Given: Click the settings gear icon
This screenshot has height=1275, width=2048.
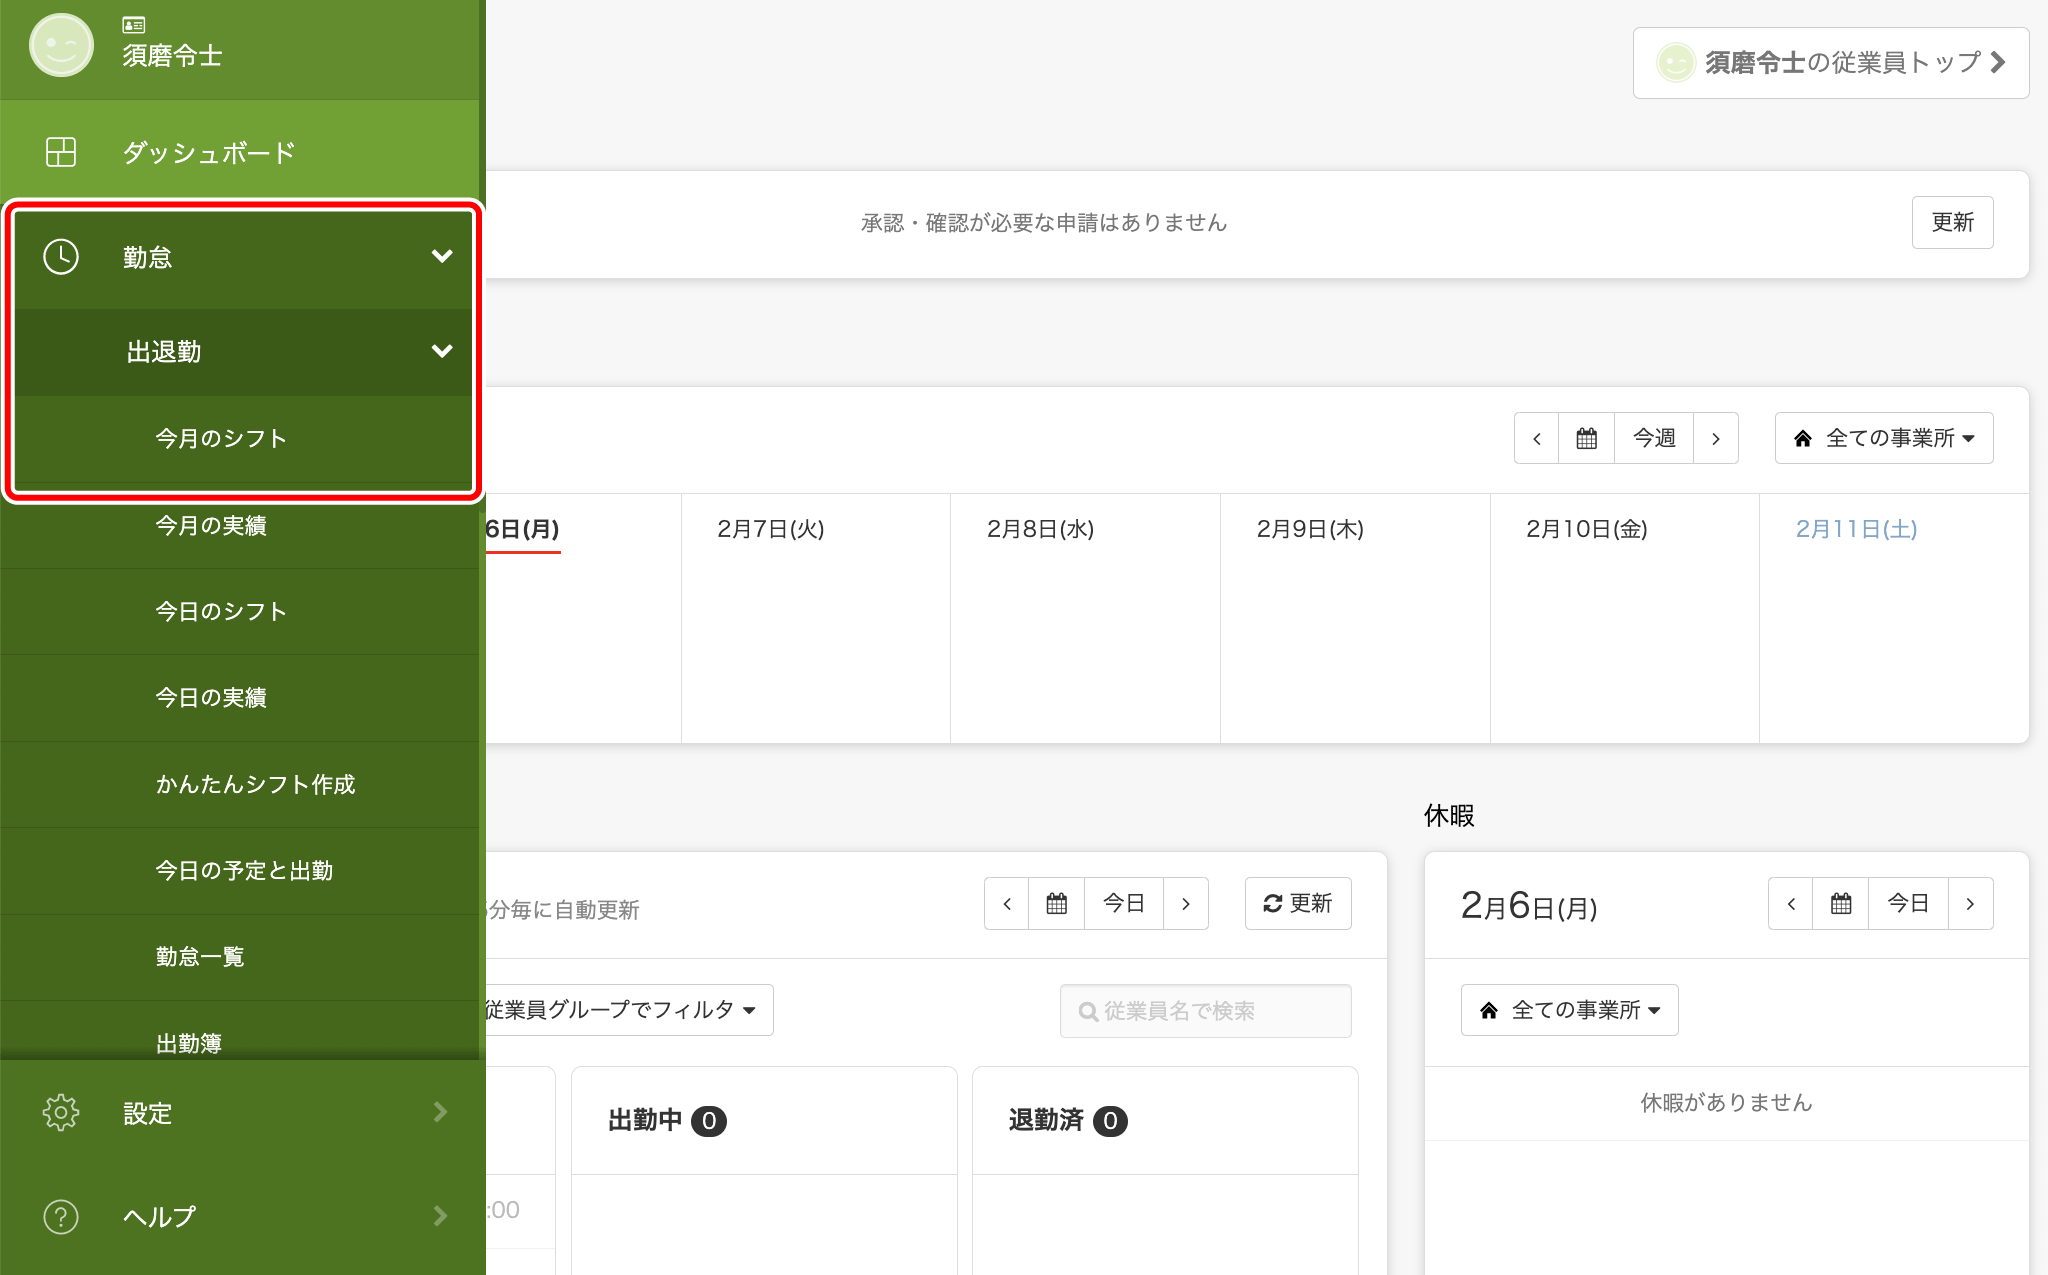Looking at the screenshot, I should (61, 1112).
